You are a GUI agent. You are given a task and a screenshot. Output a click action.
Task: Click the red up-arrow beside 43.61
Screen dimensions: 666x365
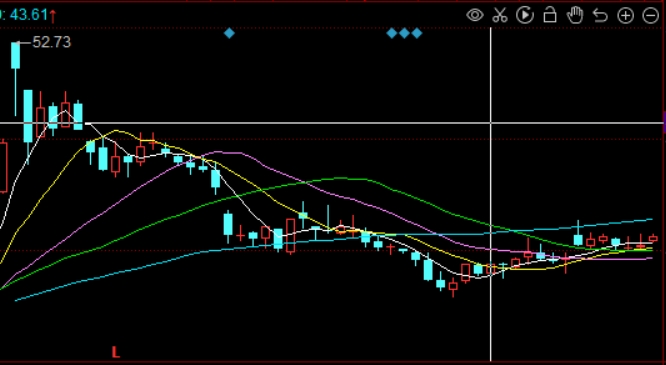[53, 16]
